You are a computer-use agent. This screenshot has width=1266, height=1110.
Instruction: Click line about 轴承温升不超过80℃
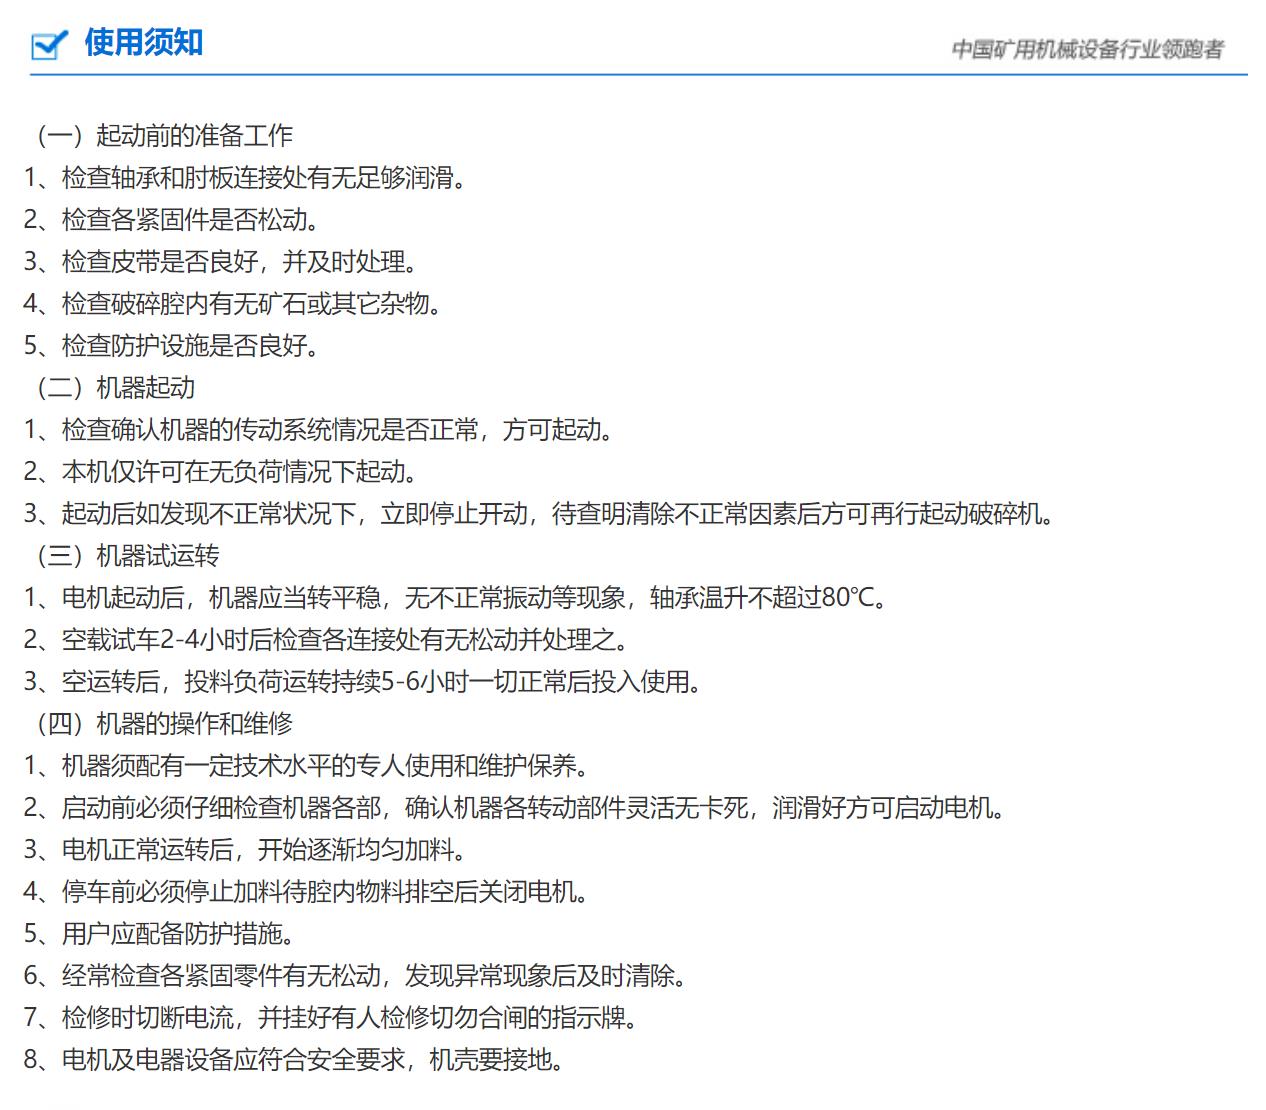(x=455, y=598)
